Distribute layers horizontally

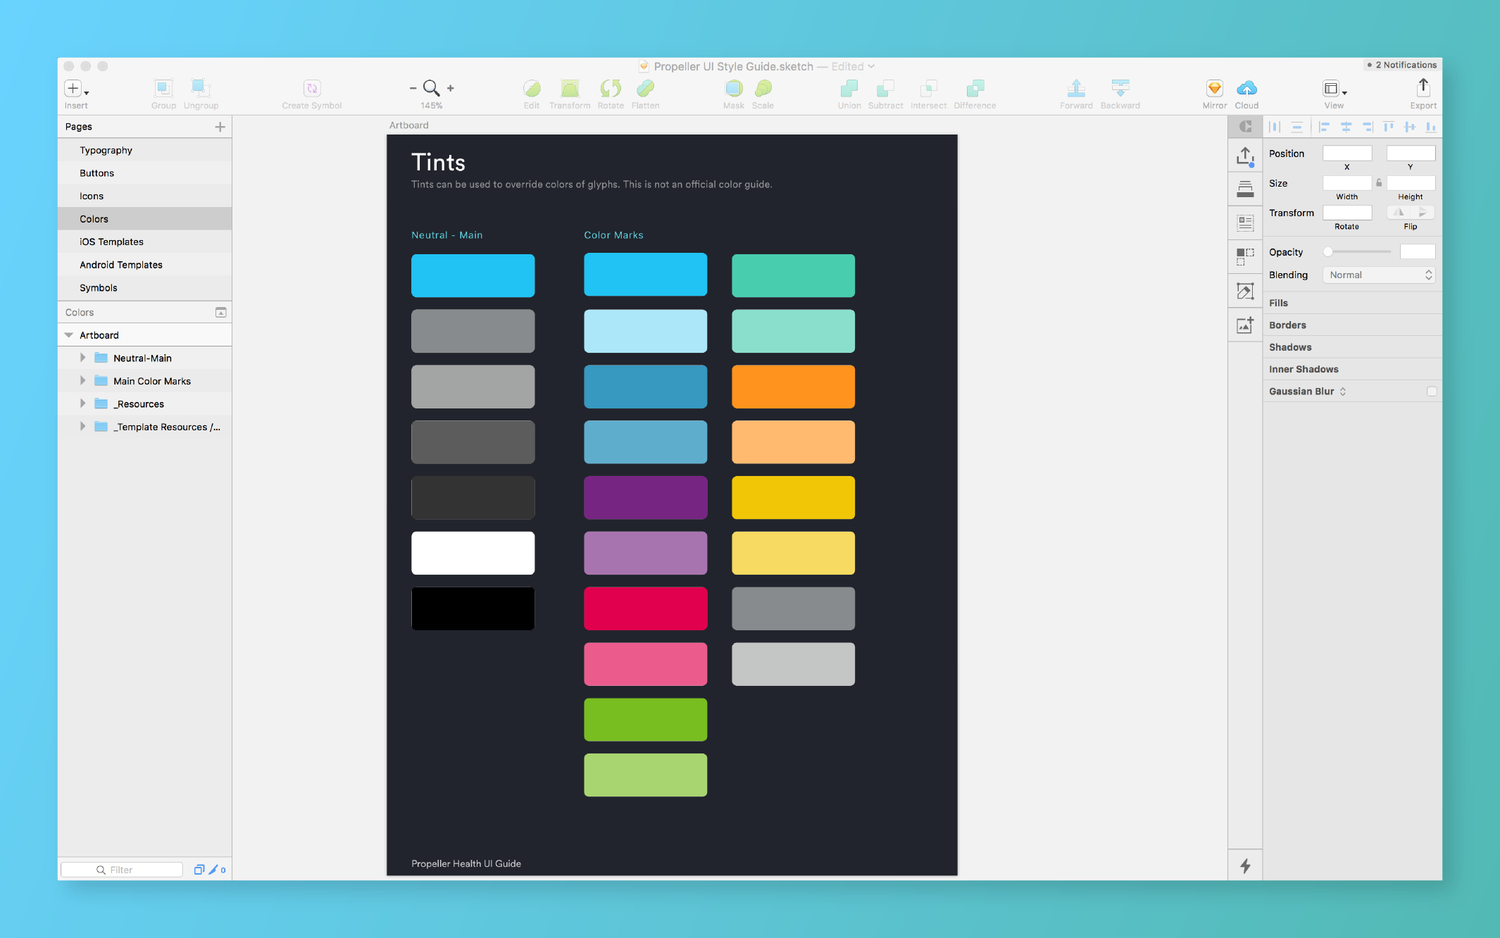1275,127
